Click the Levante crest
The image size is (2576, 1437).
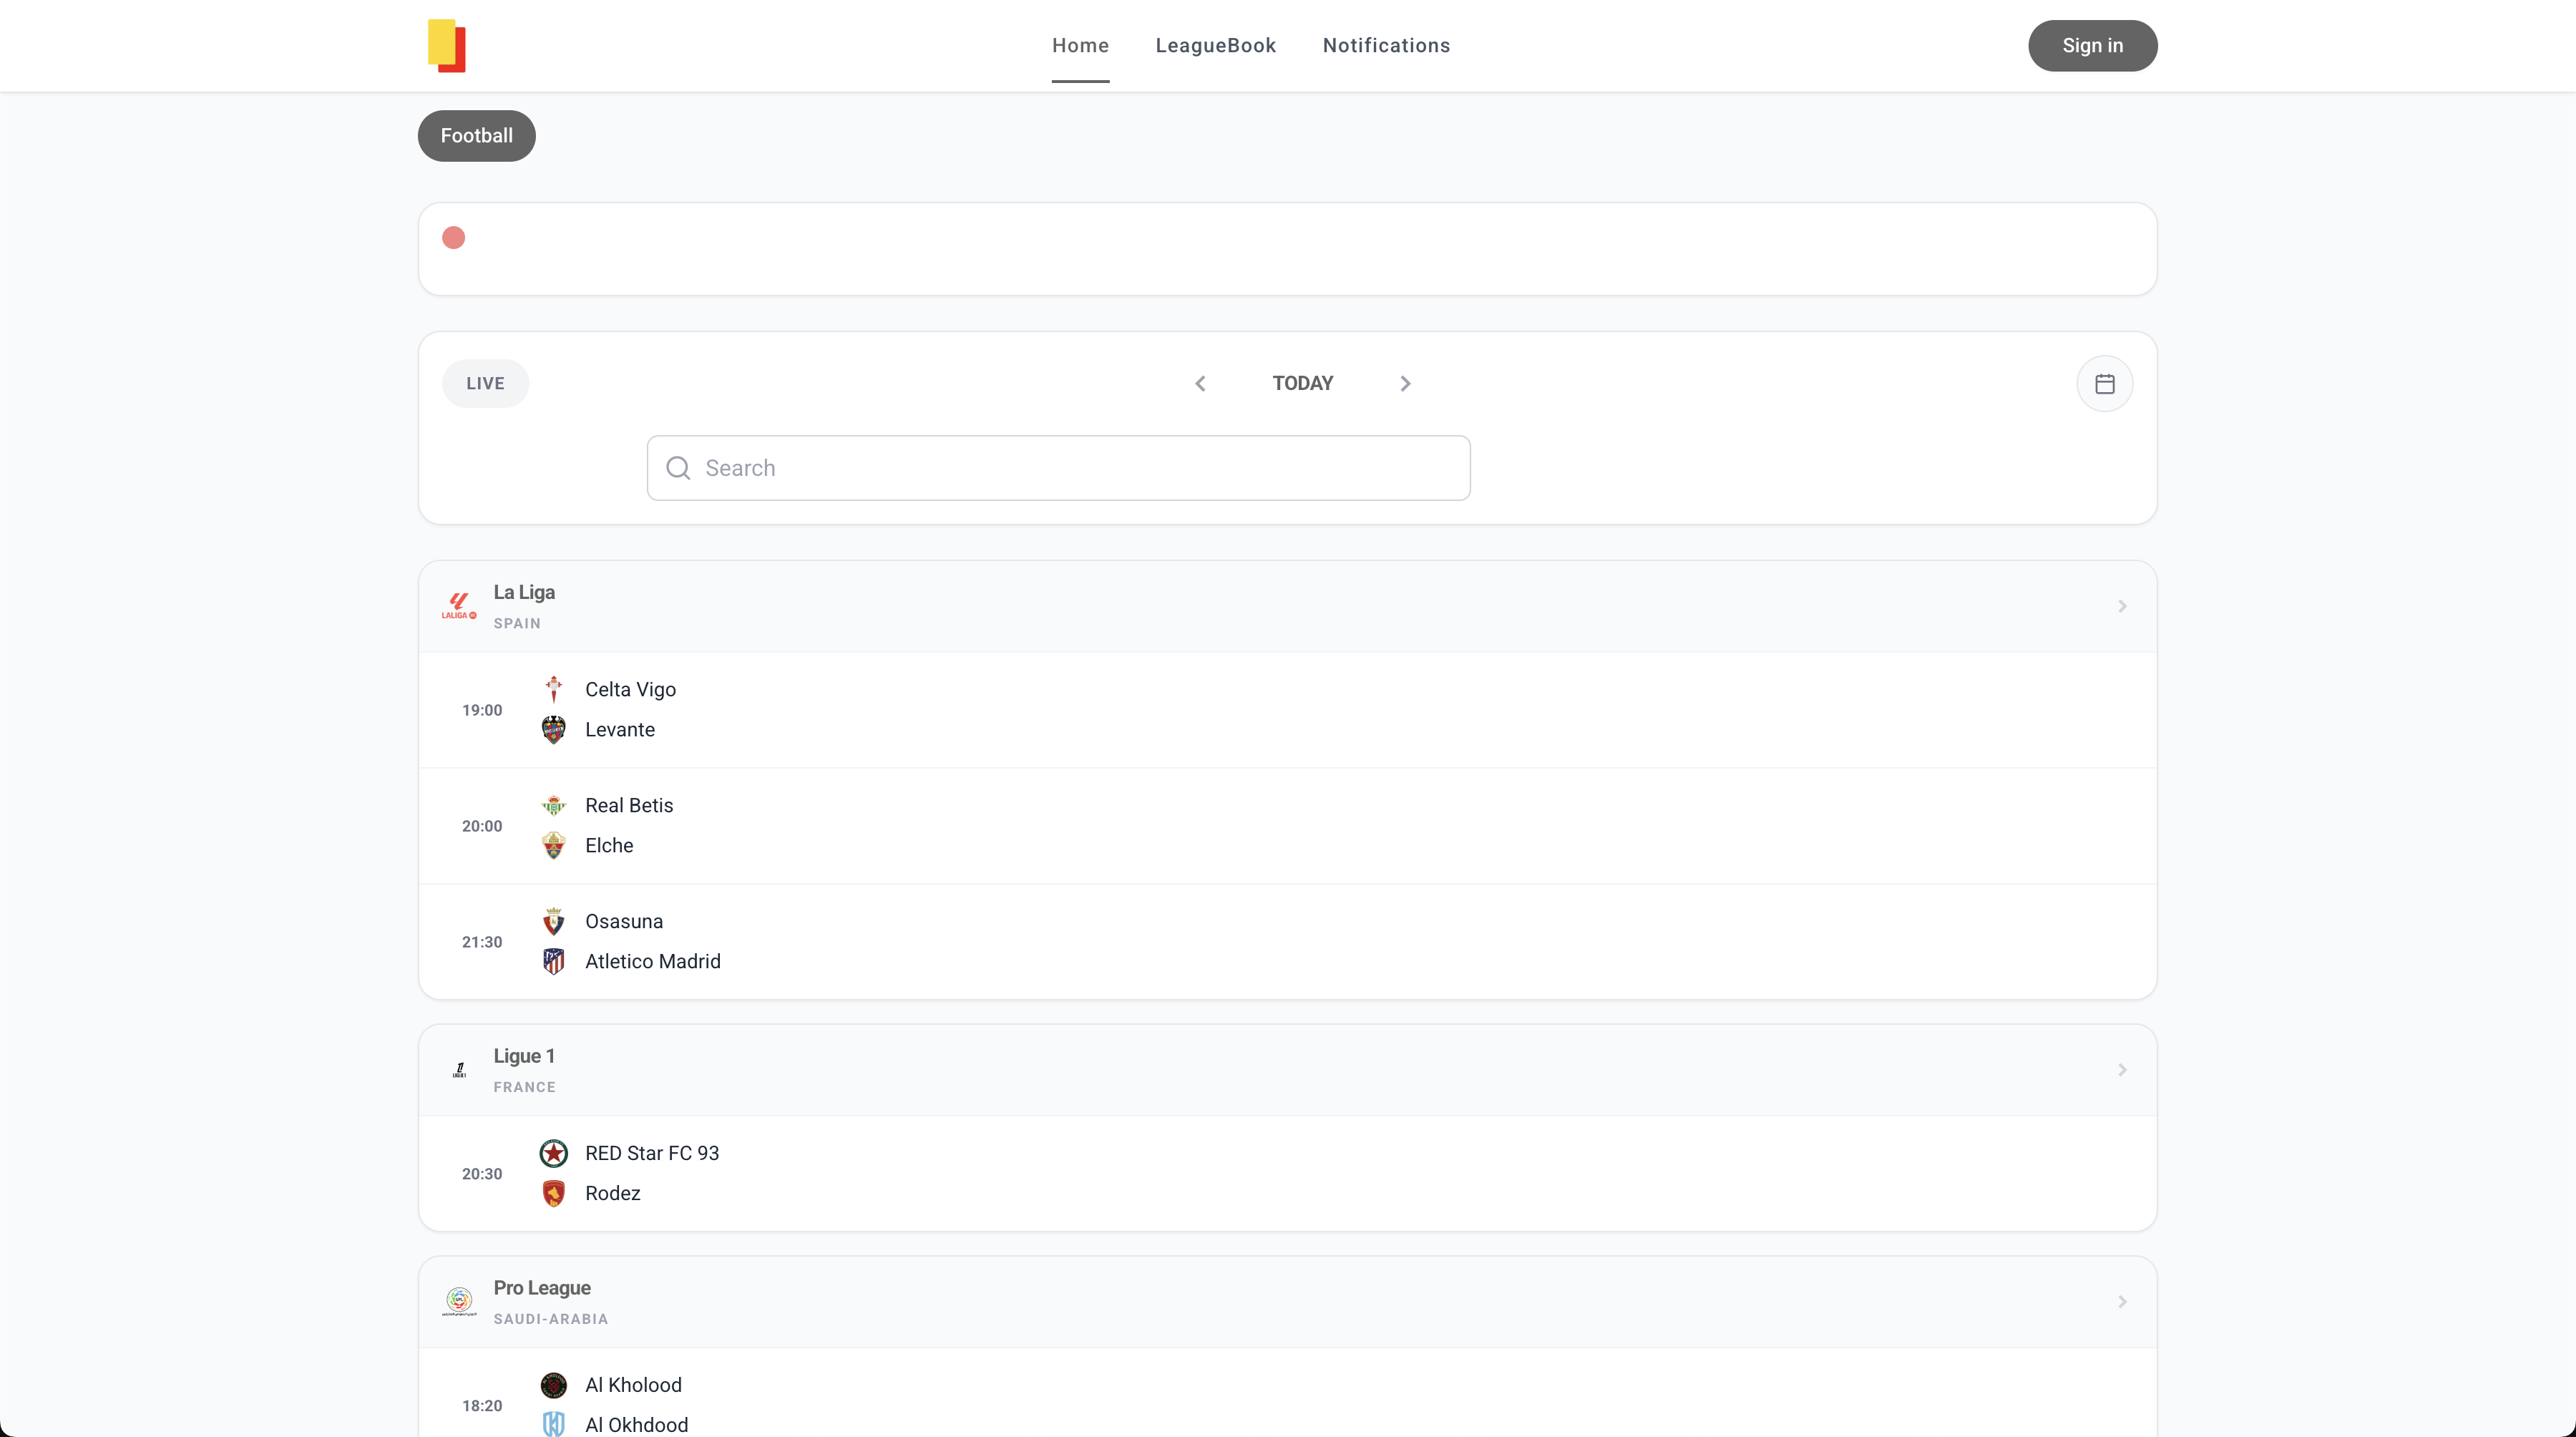[x=553, y=730]
